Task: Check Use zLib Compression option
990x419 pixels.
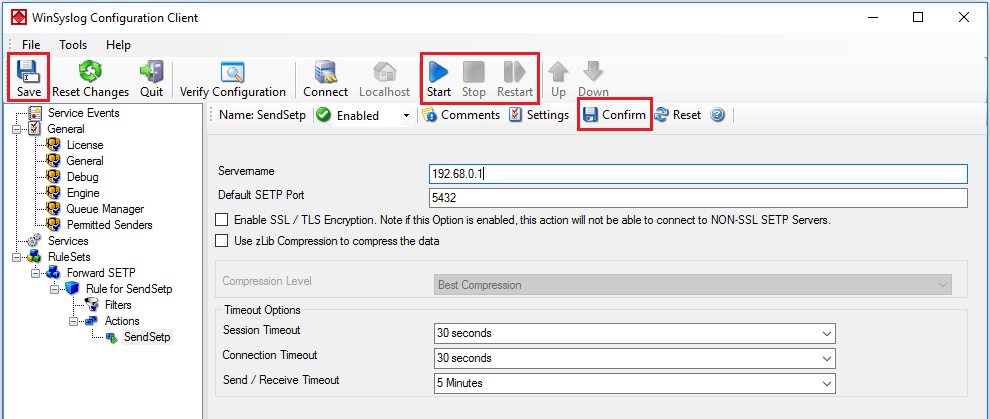Action: tap(222, 241)
